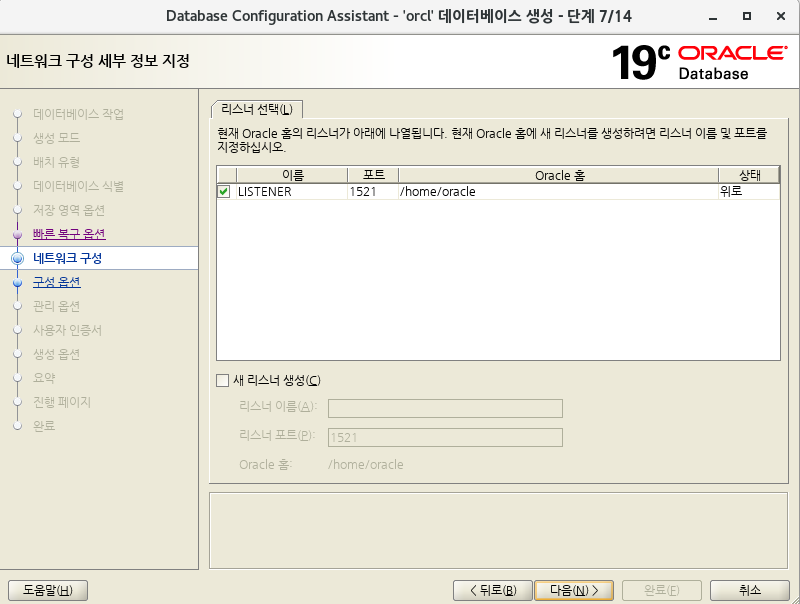Screen dimensions: 800x604
Task: Click the 구성 옵션 step bullet icon
Action: click(x=17, y=283)
